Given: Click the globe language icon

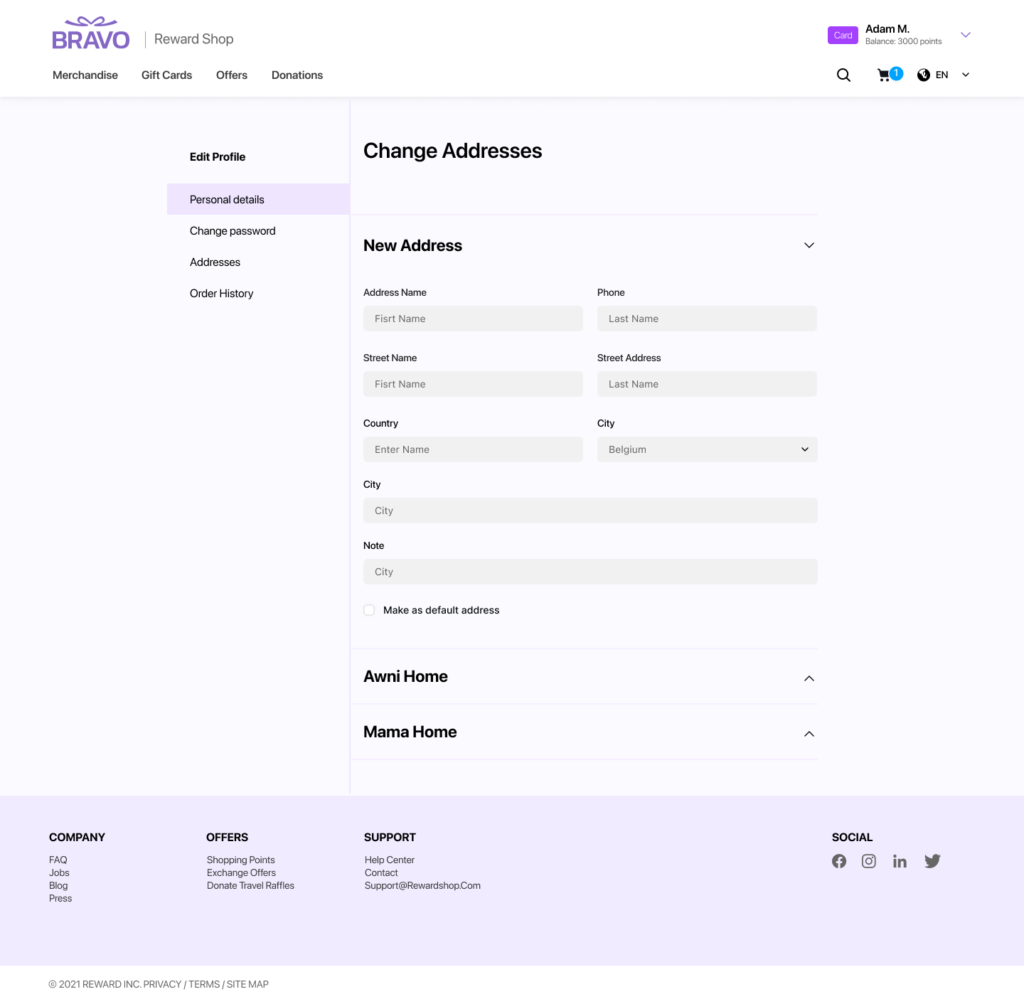Looking at the screenshot, I should pyautogui.click(x=923, y=75).
